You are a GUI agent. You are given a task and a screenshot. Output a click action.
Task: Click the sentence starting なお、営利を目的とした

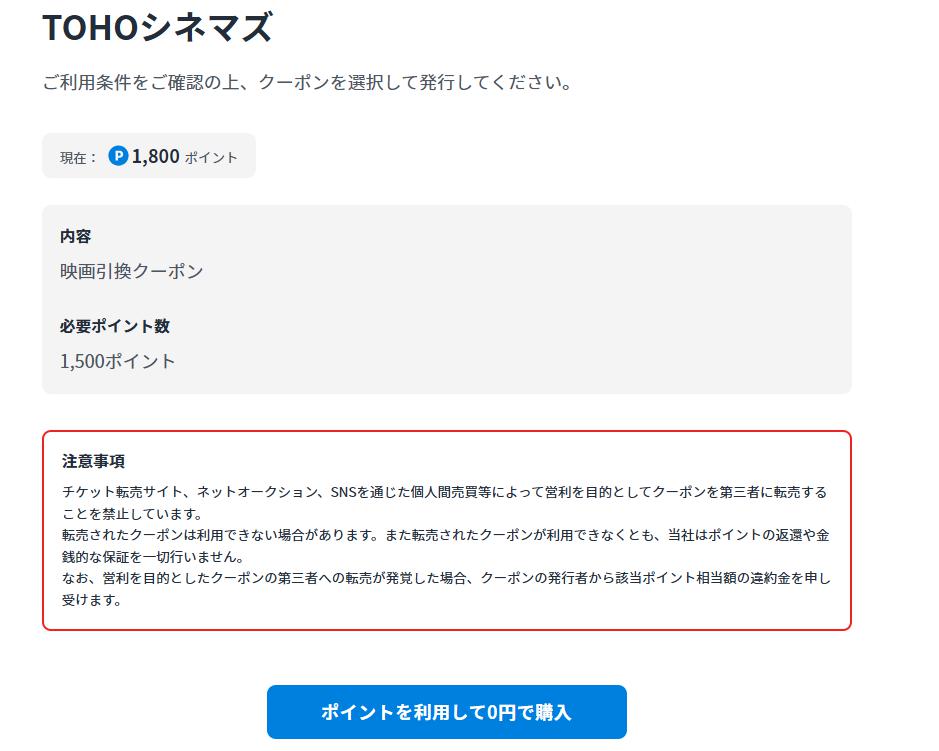click(446, 589)
